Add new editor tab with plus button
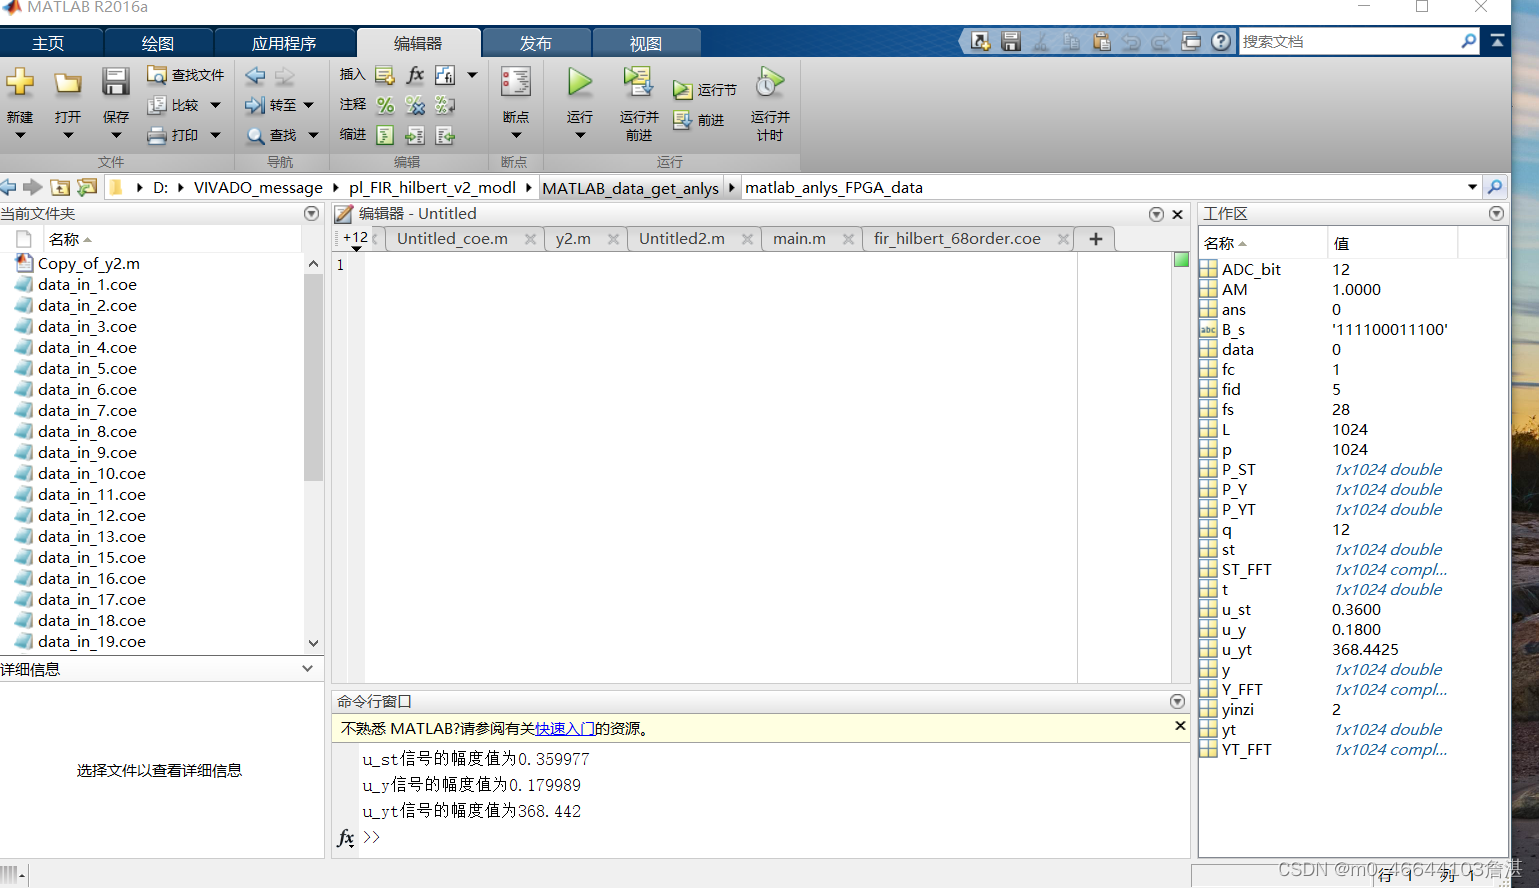 point(1095,239)
